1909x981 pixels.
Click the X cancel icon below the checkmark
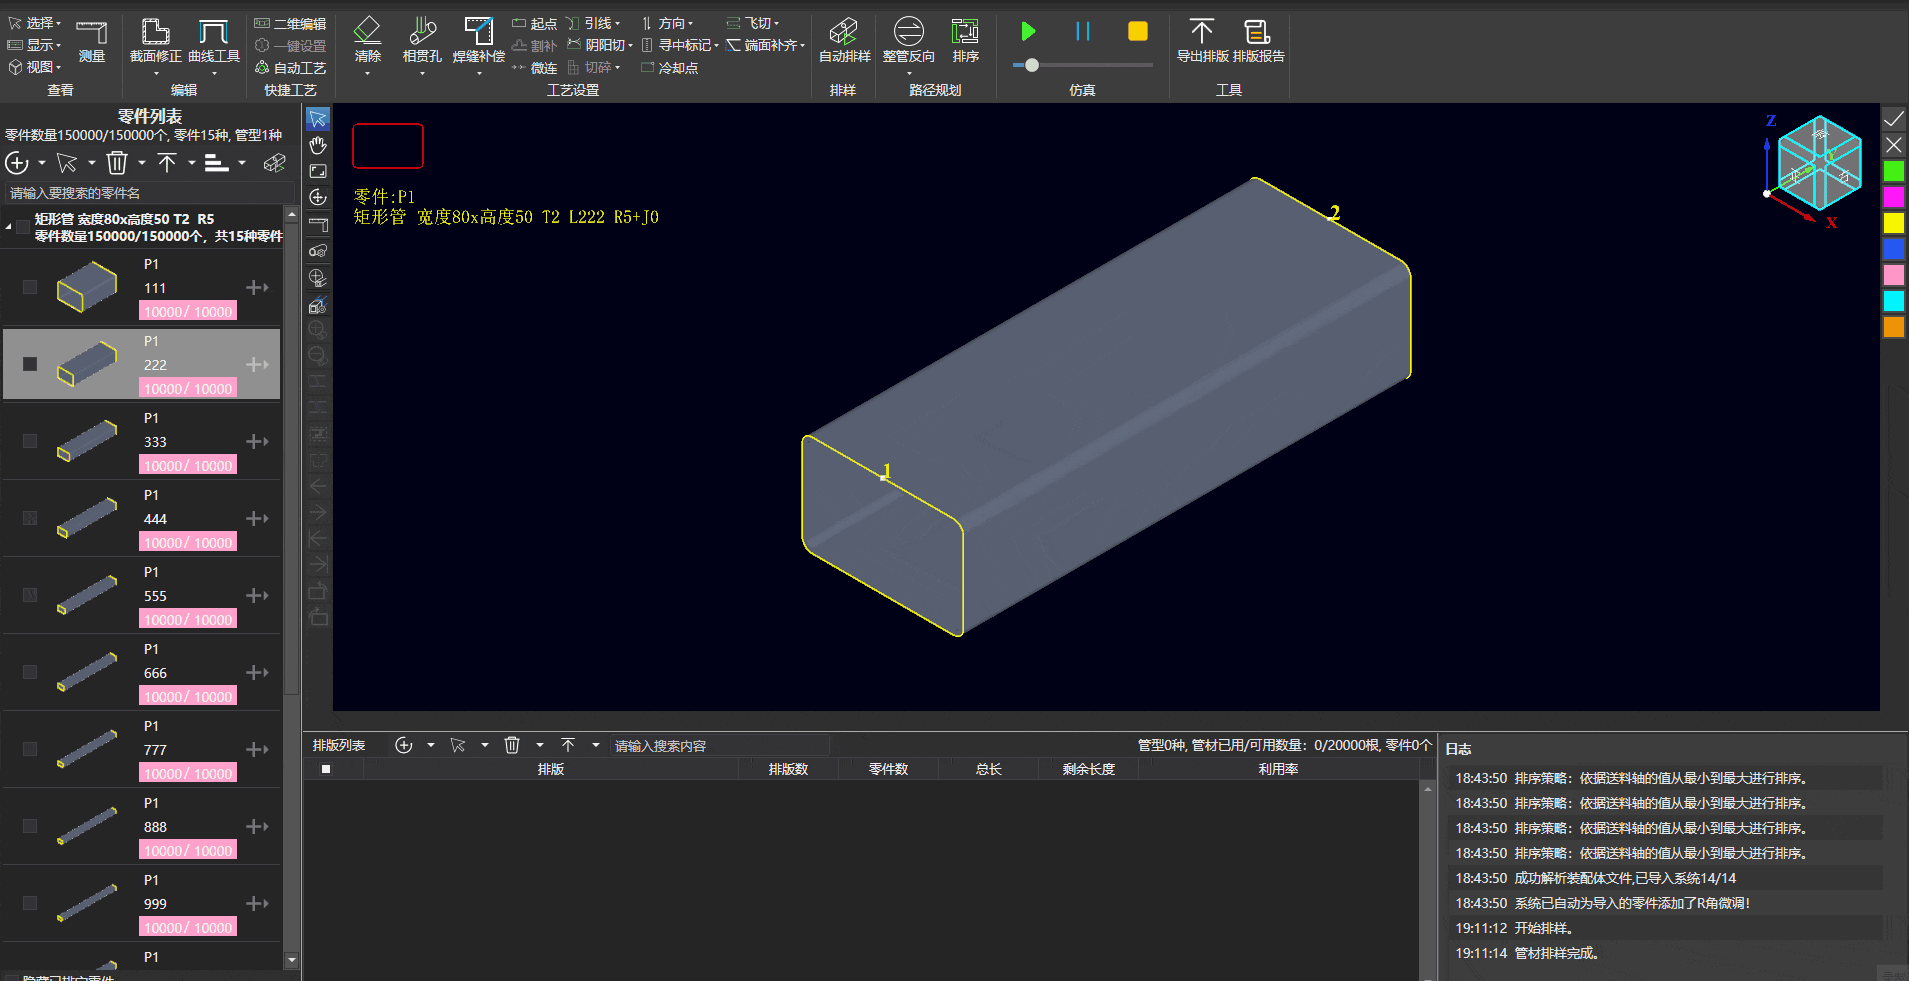point(1894,145)
